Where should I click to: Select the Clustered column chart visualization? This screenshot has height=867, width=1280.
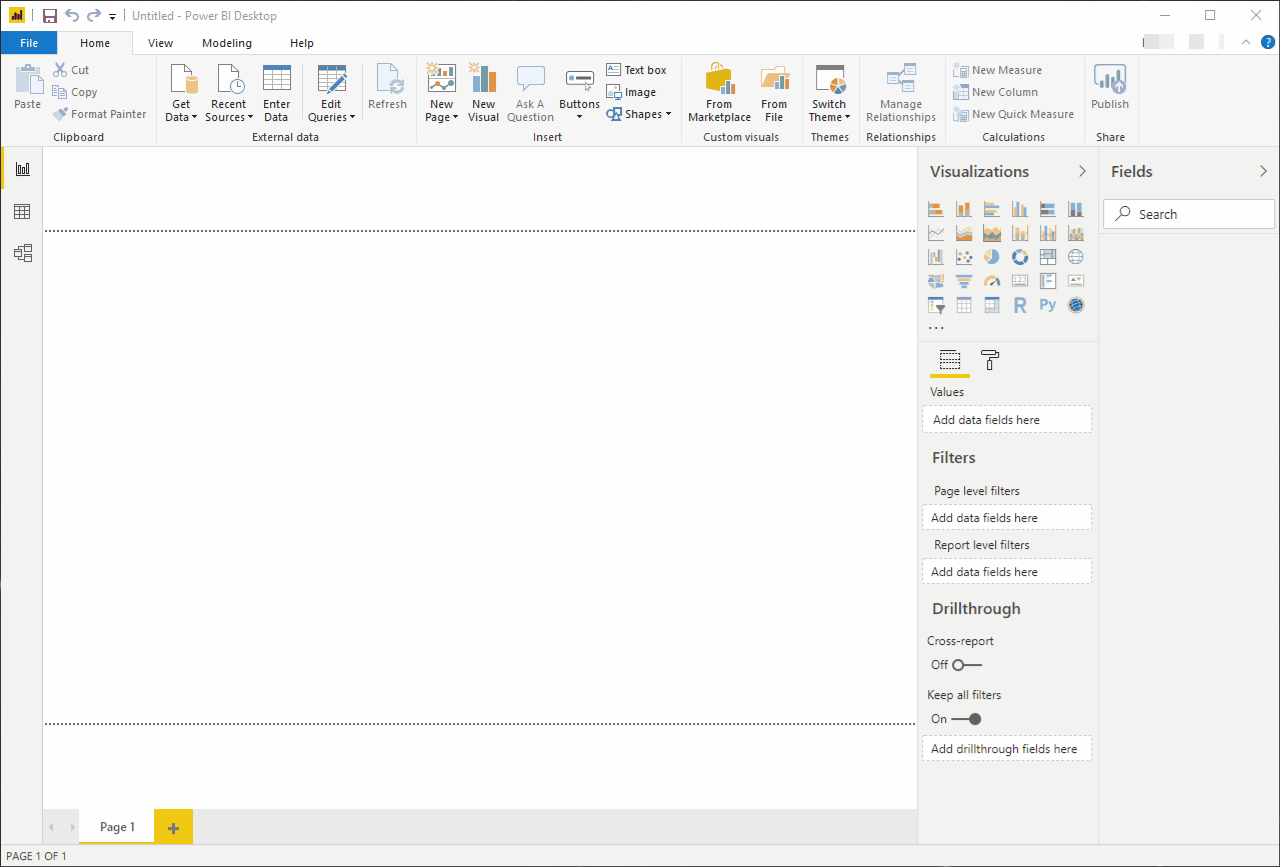(1020, 209)
